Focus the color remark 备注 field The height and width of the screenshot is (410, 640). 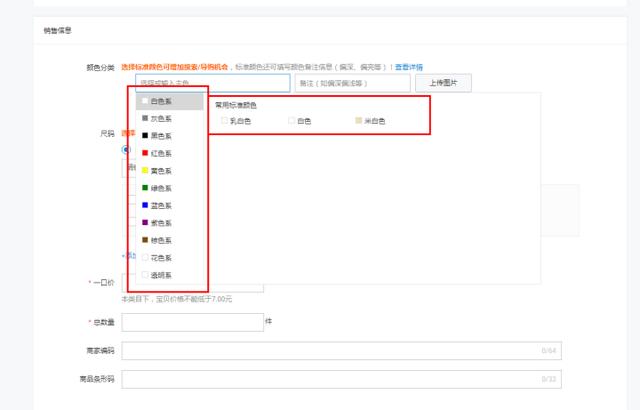click(x=353, y=83)
